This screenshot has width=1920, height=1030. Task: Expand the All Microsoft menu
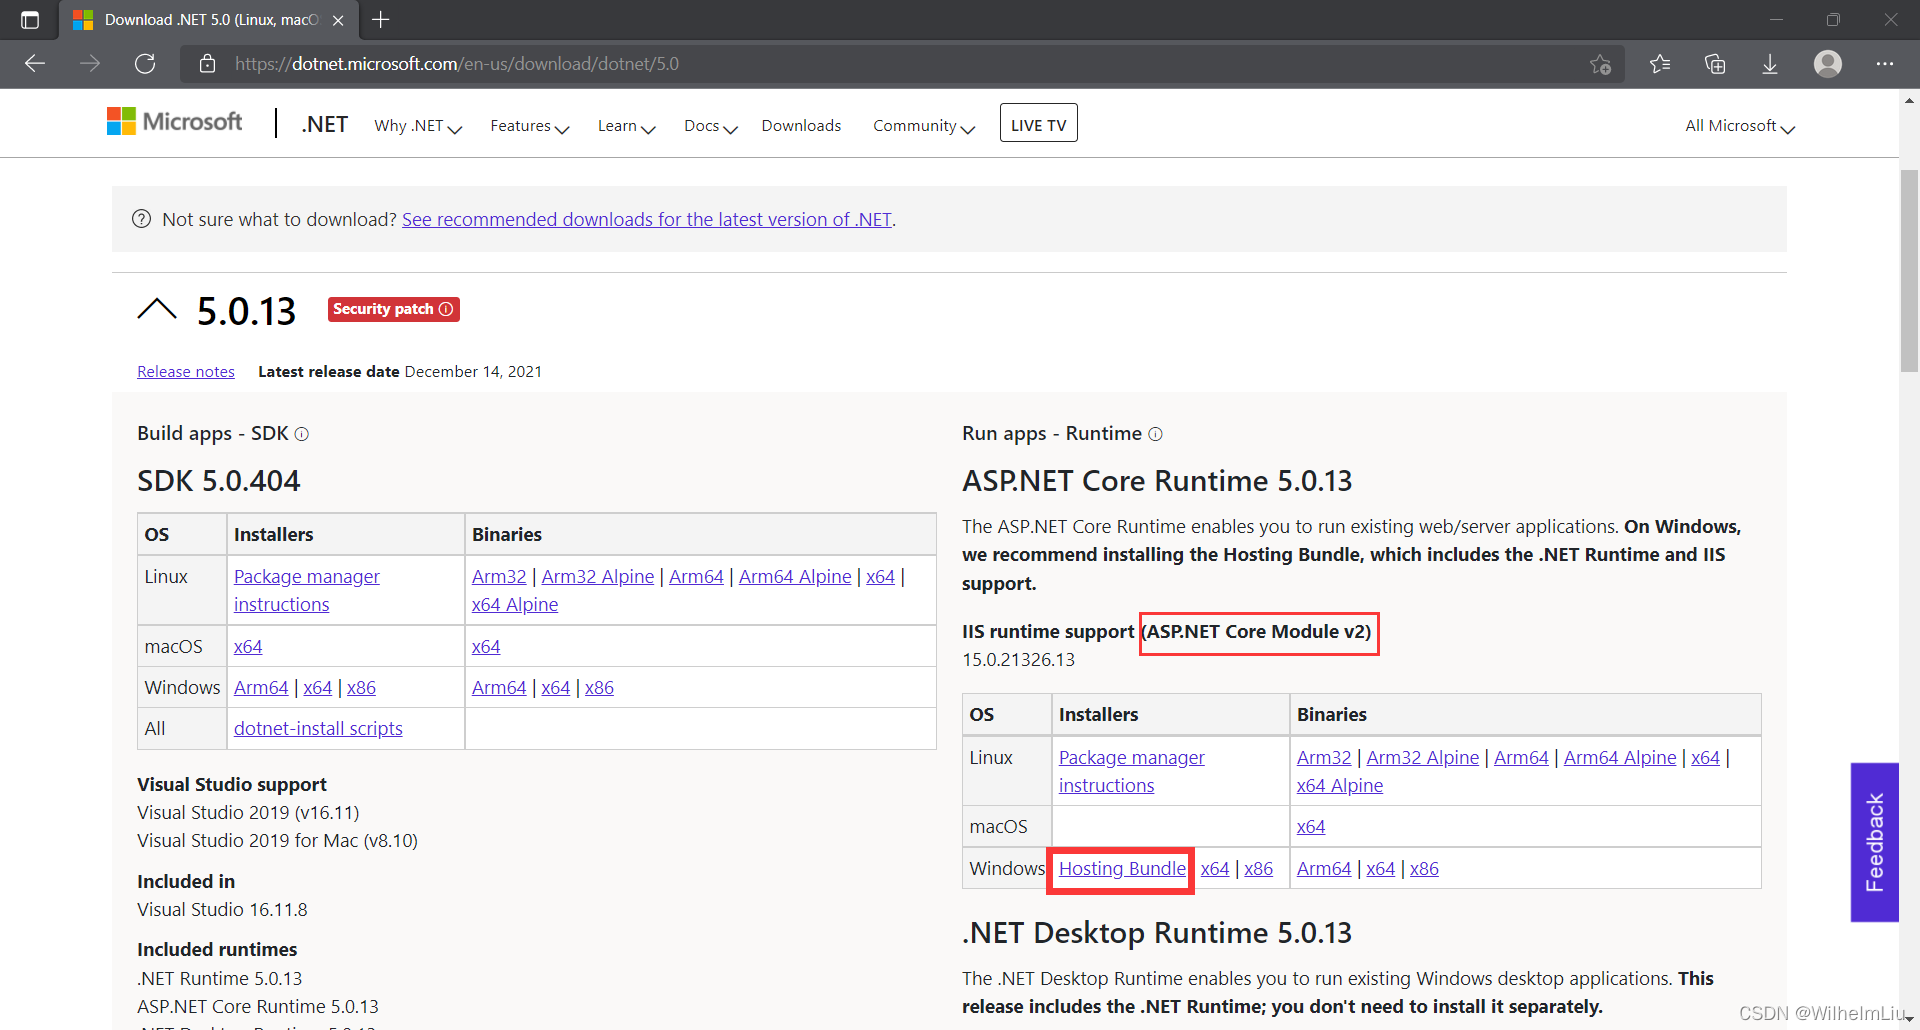(x=1740, y=126)
